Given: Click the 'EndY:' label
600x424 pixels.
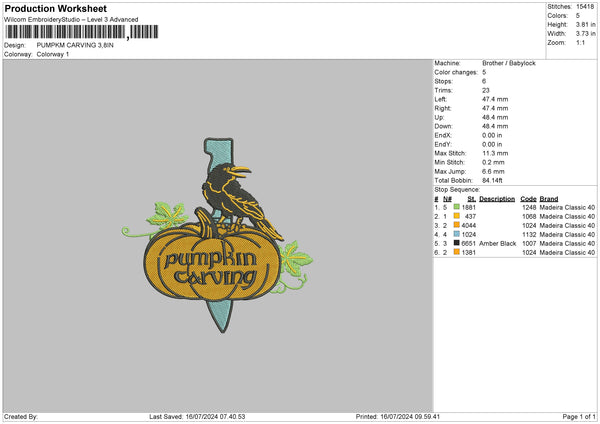Looking at the screenshot, I should [443, 144].
